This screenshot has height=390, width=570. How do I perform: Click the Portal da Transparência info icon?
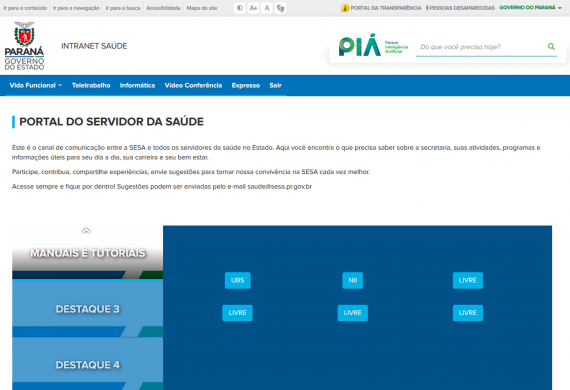coord(345,8)
